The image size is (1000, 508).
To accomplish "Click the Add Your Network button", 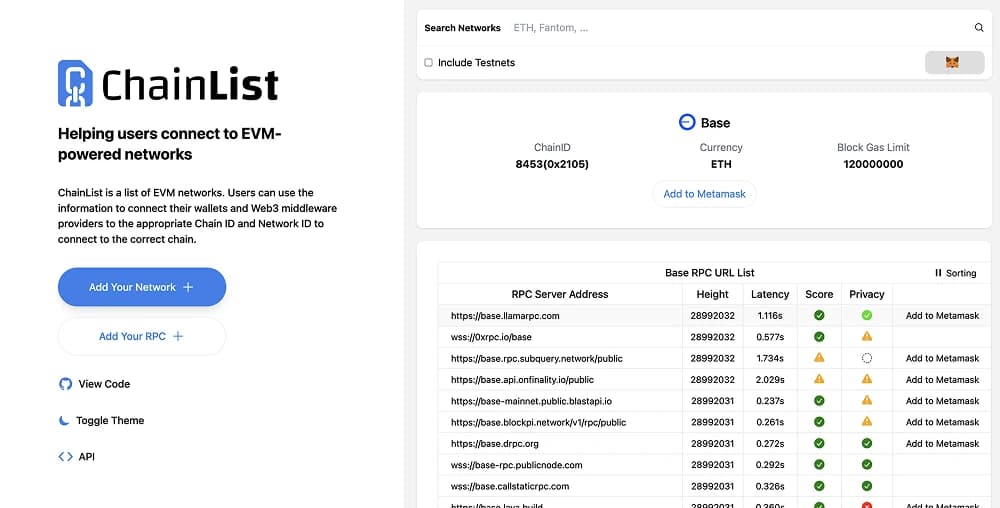I will point(142,287).
